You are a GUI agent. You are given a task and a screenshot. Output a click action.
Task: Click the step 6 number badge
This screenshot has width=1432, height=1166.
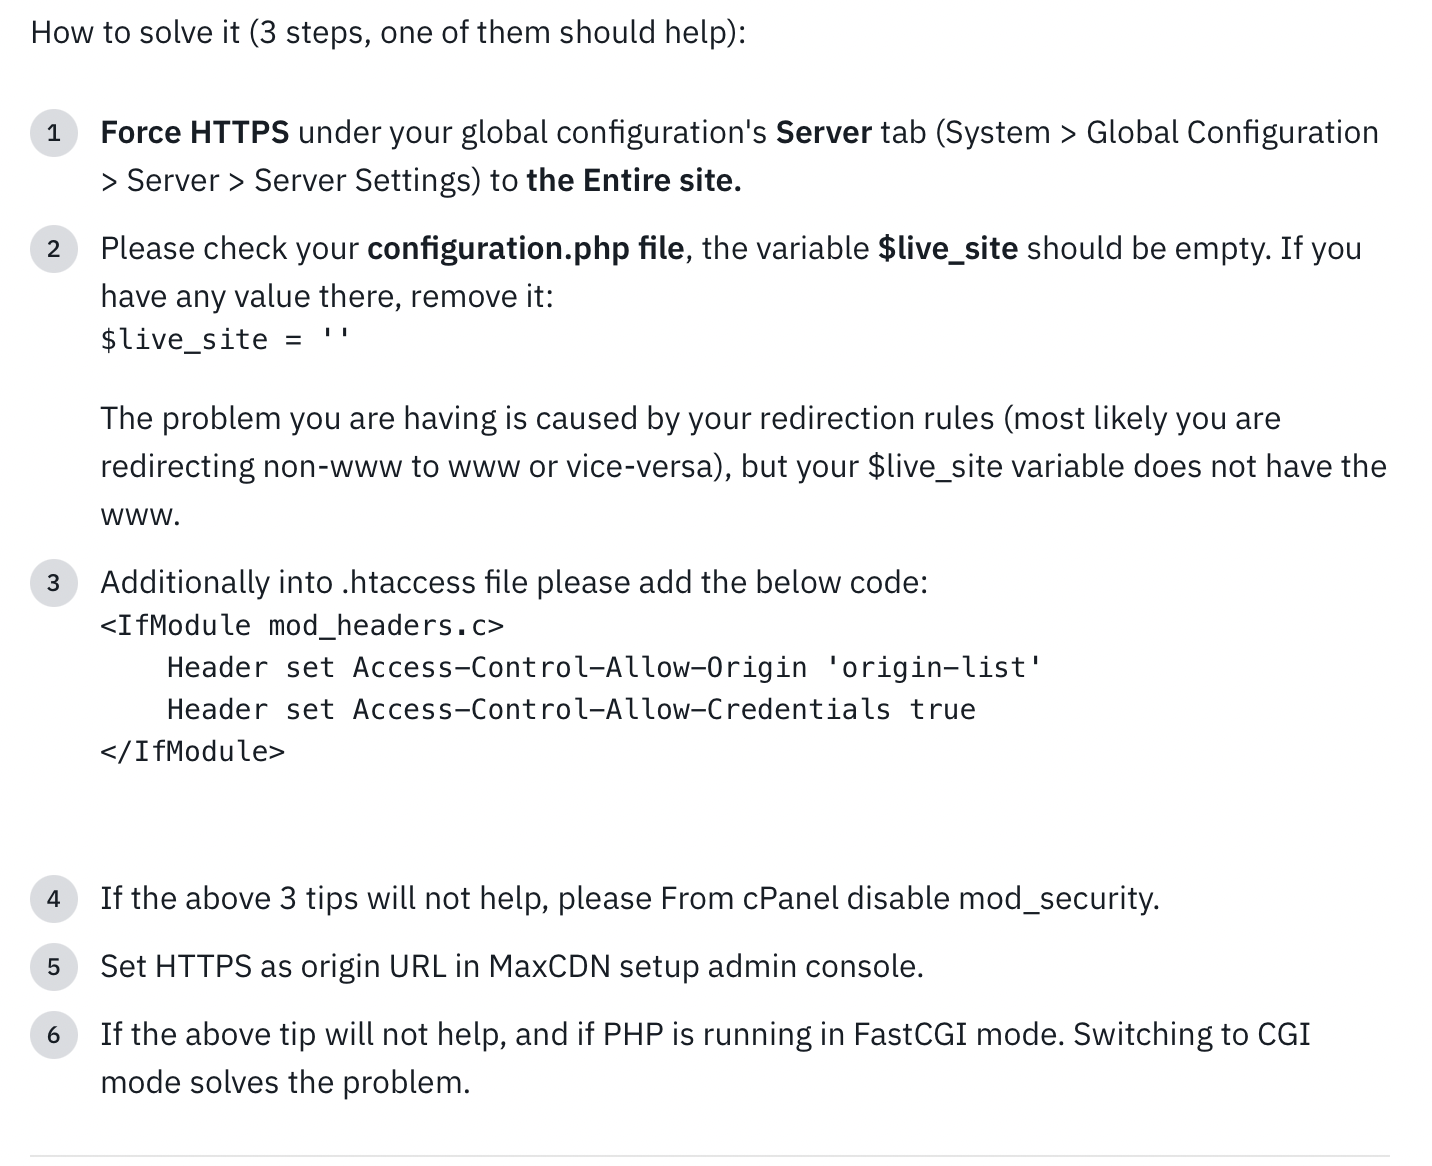[54, 1035]
